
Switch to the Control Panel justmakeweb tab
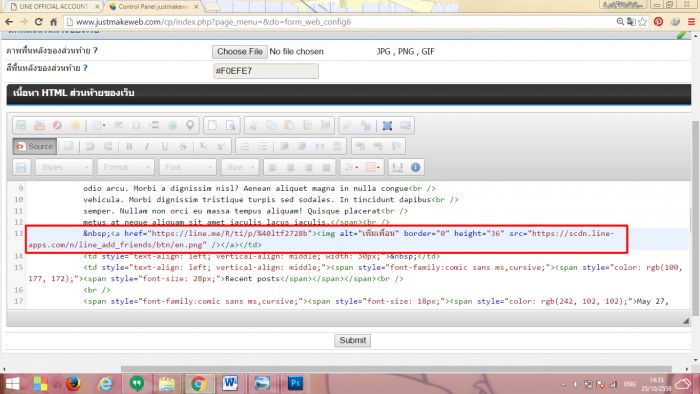153,6
